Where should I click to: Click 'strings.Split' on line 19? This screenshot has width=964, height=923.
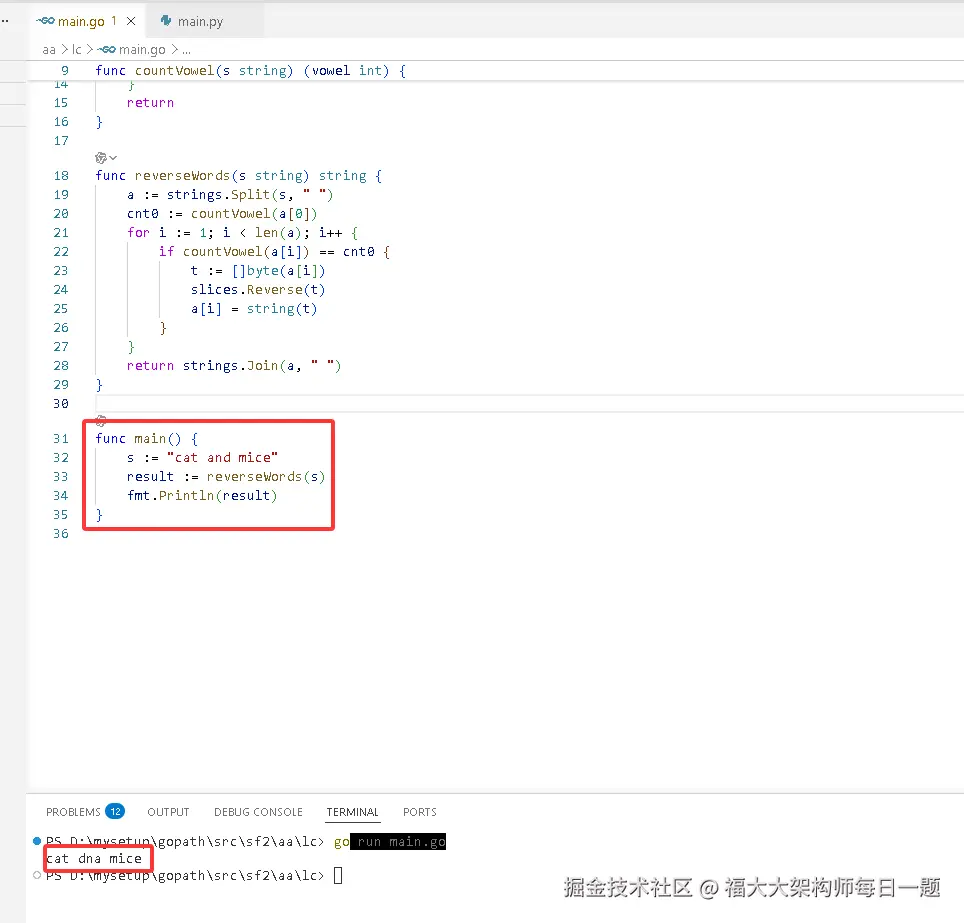click(x=218, y=194)
